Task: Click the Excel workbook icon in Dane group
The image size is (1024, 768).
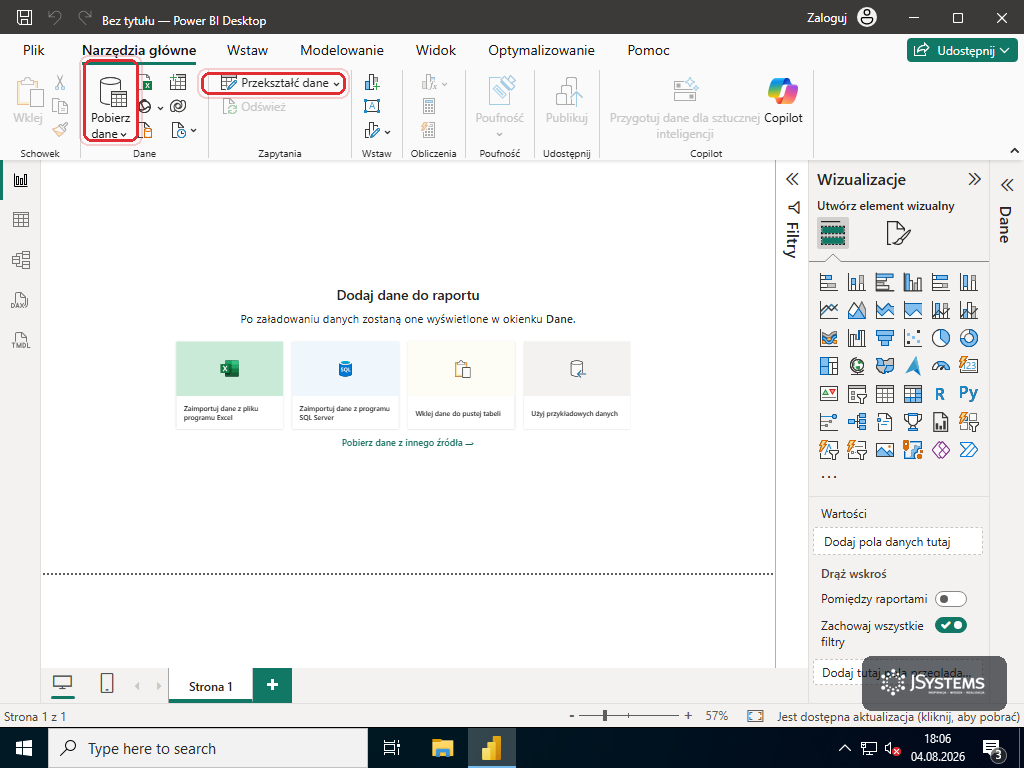Action: [x=146, y=82]
